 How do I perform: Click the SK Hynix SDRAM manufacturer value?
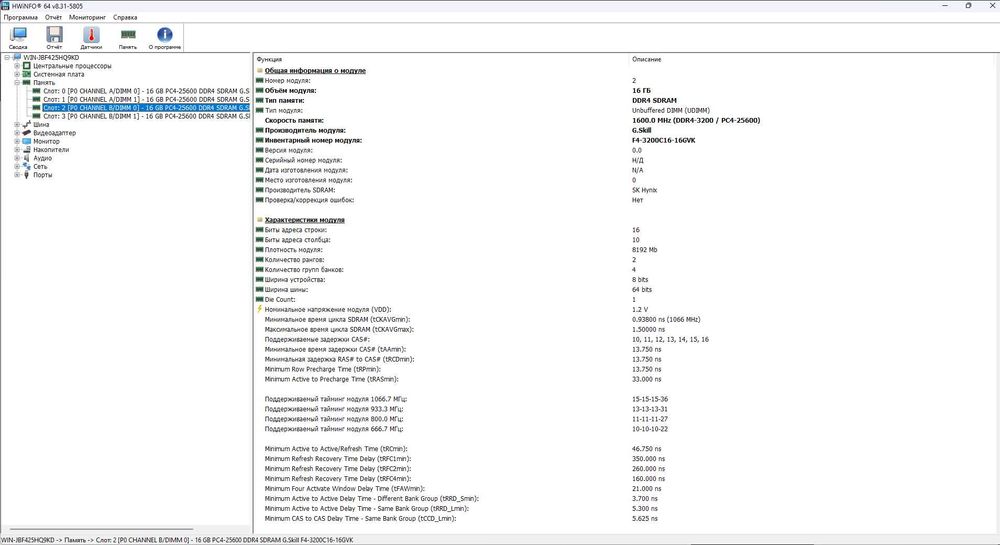[x=644, y=190]
